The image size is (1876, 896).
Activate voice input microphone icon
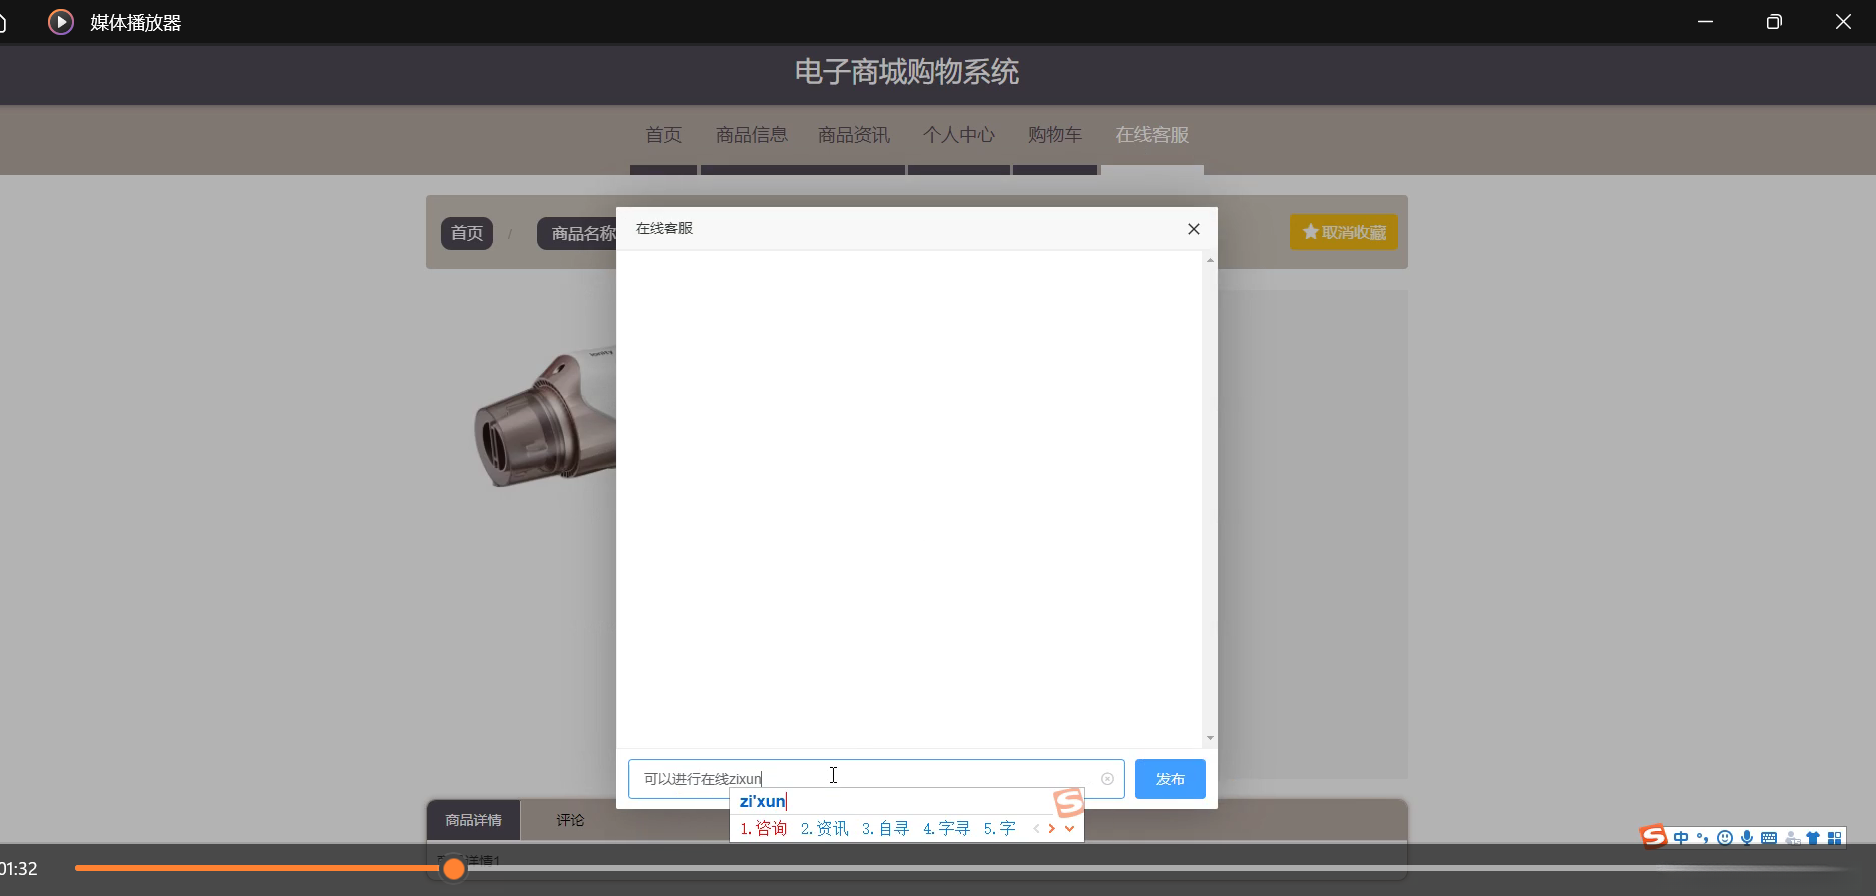[x=1747, y=838]
